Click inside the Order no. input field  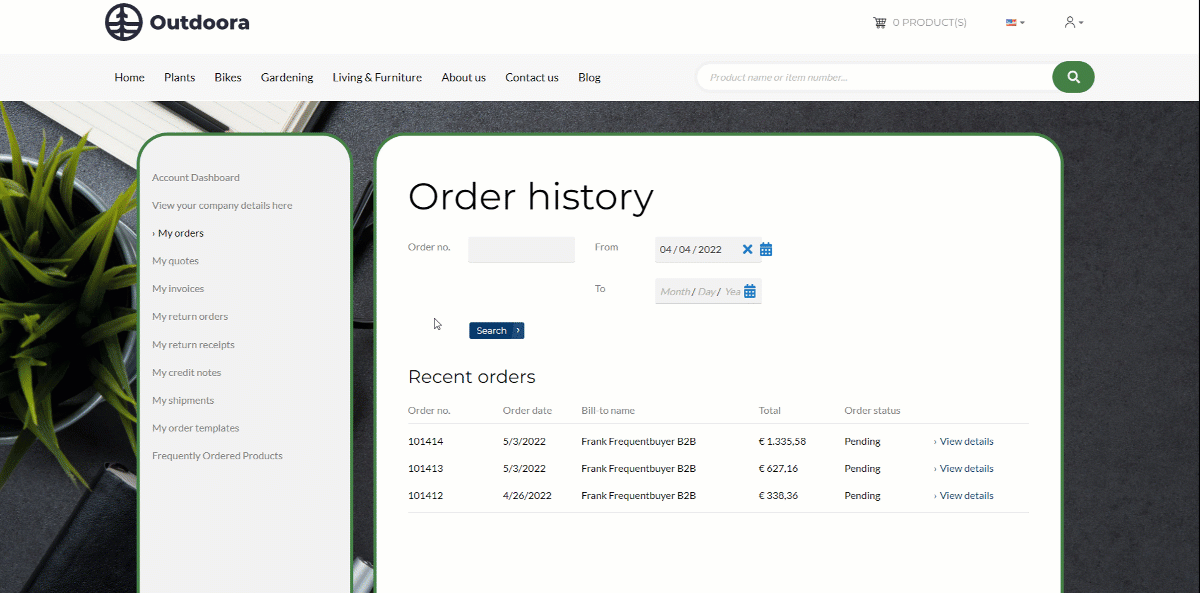(521, 249)
